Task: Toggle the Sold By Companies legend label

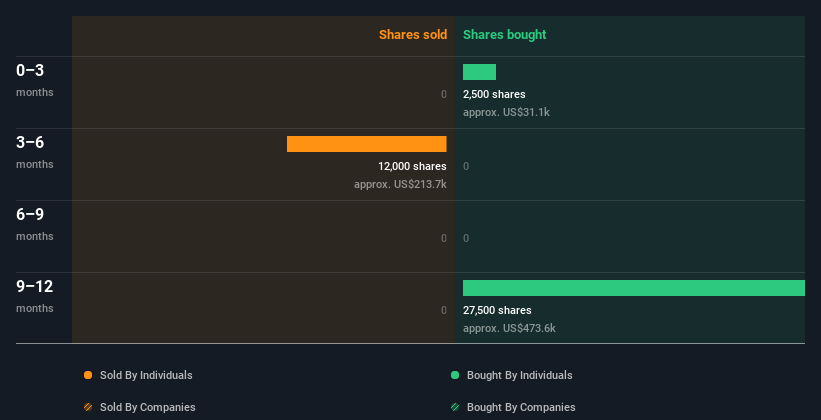Action: (x=148, y=407)
